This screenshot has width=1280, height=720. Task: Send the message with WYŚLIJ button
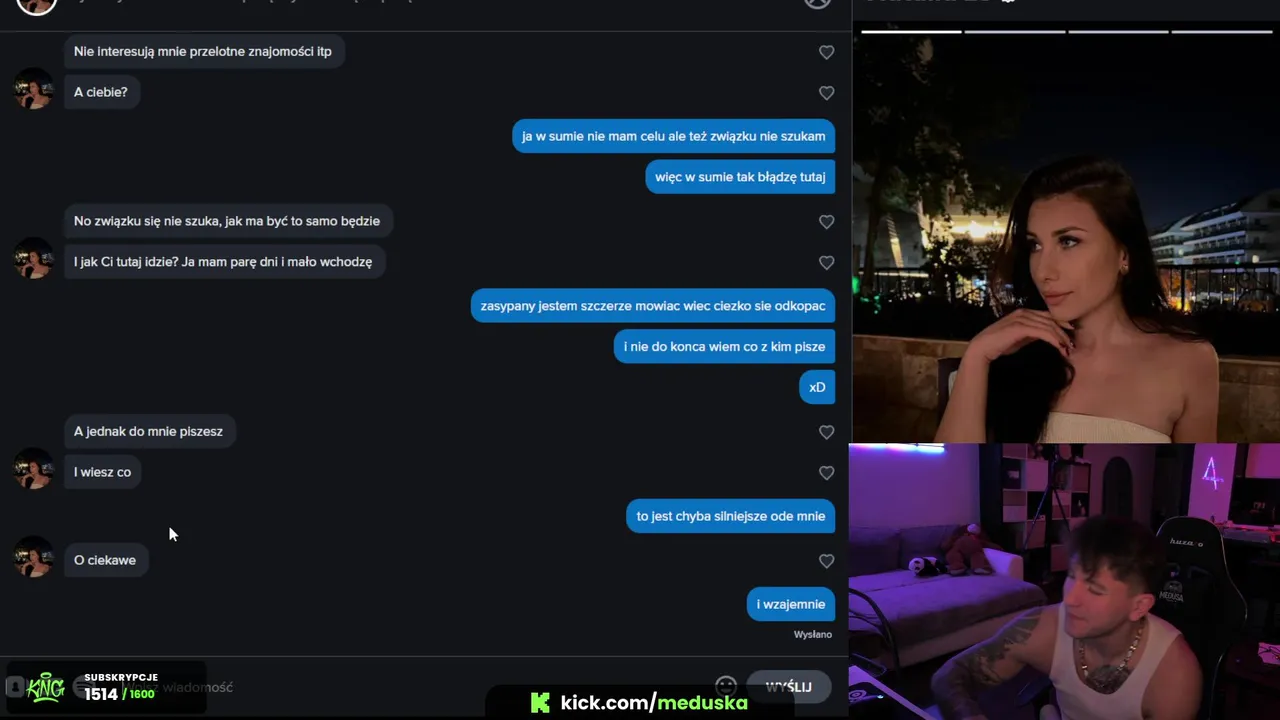(x=788, y=687)
